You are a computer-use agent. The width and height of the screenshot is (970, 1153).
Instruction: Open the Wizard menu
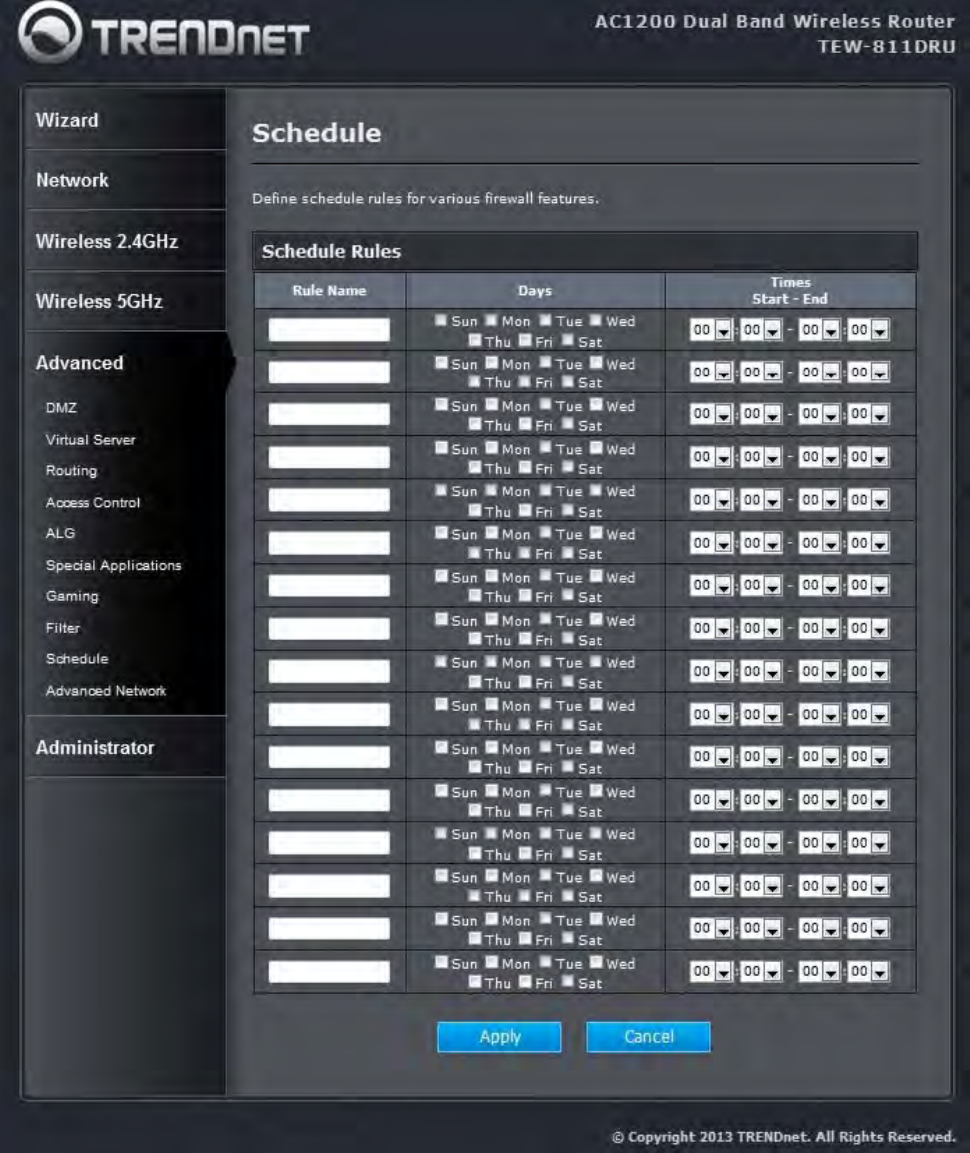pyautogui.click(x=67, y=120)
